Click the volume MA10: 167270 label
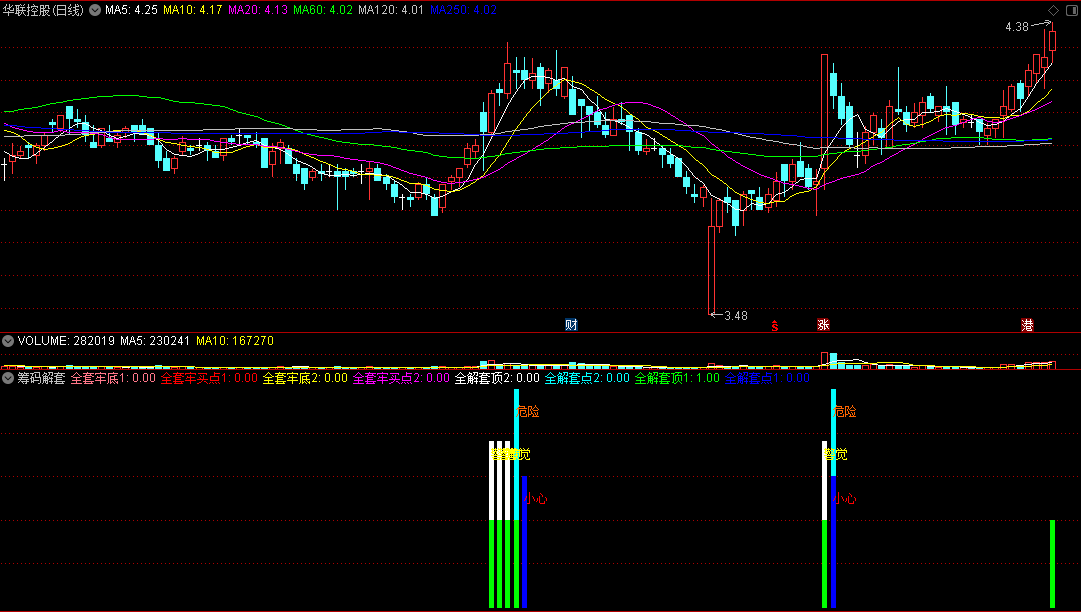 tap(234, 341)
